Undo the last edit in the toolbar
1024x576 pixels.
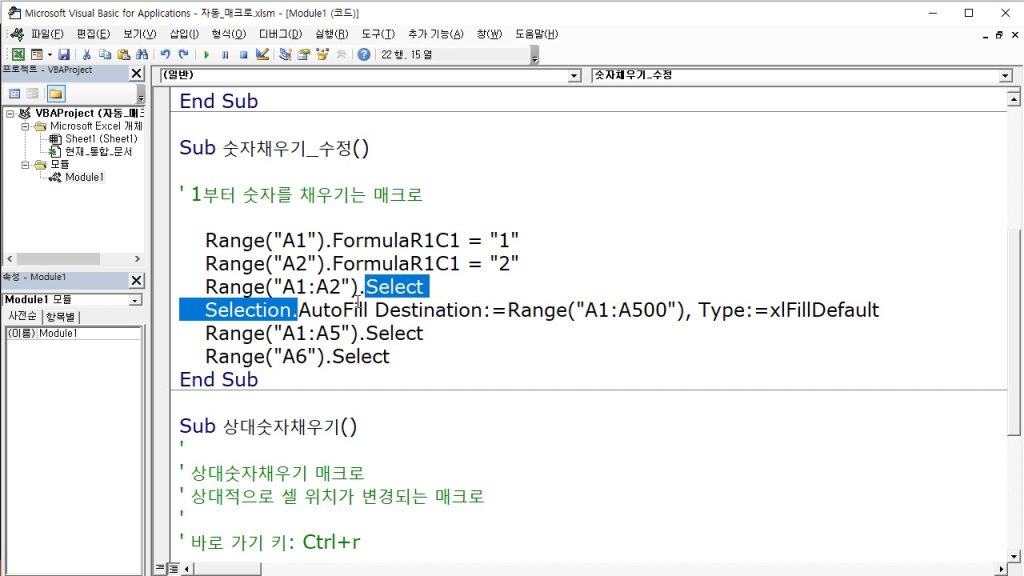tap(166, 54)
